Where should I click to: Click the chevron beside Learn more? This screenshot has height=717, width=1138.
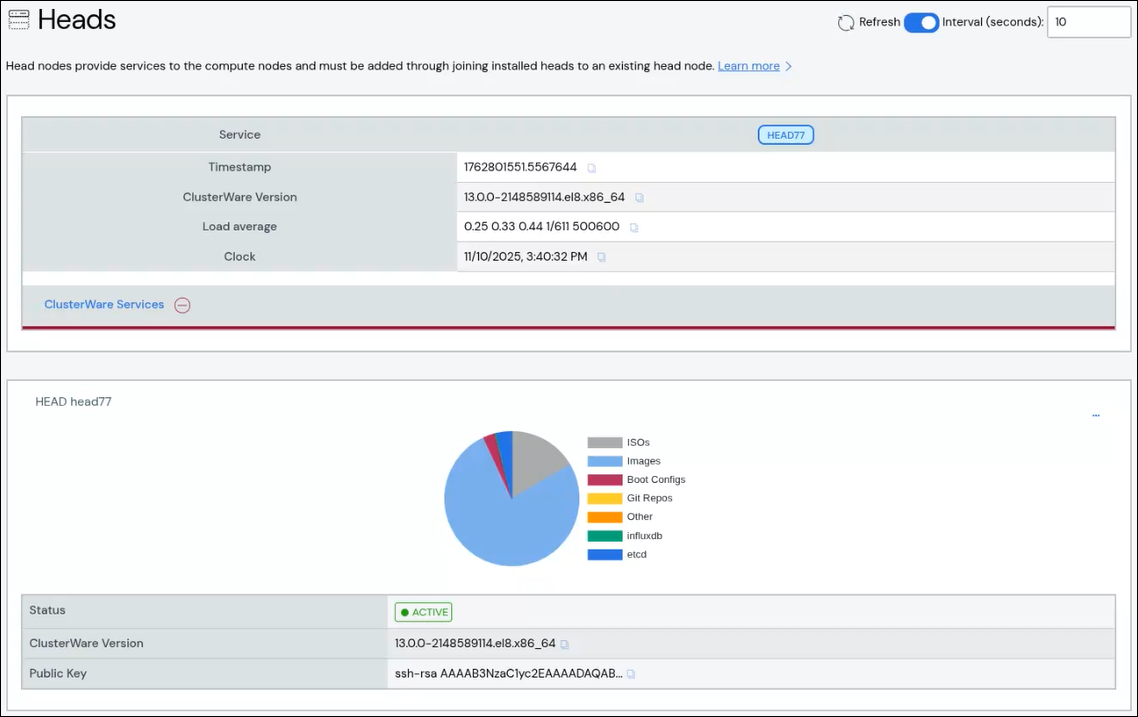(789, 67)
